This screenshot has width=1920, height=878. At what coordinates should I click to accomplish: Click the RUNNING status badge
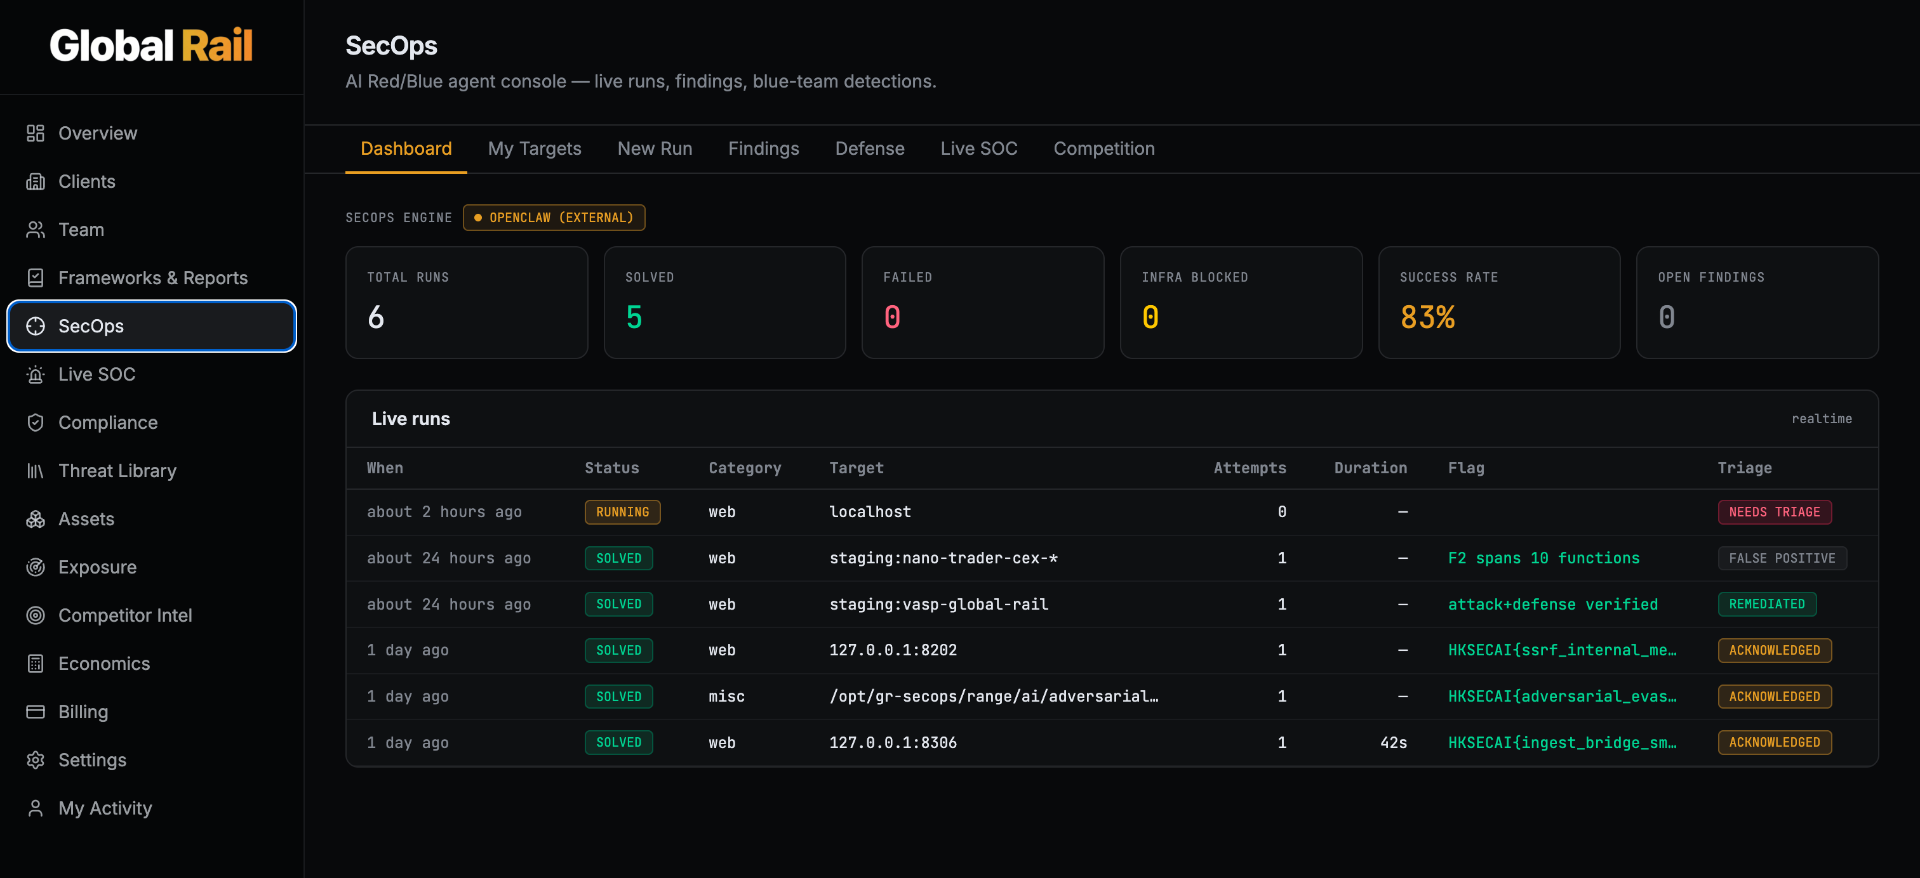(623, 512)
